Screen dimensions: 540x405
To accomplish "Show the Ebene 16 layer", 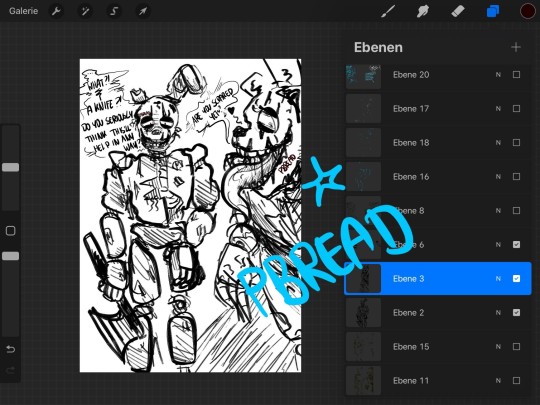I will [516, 177].
